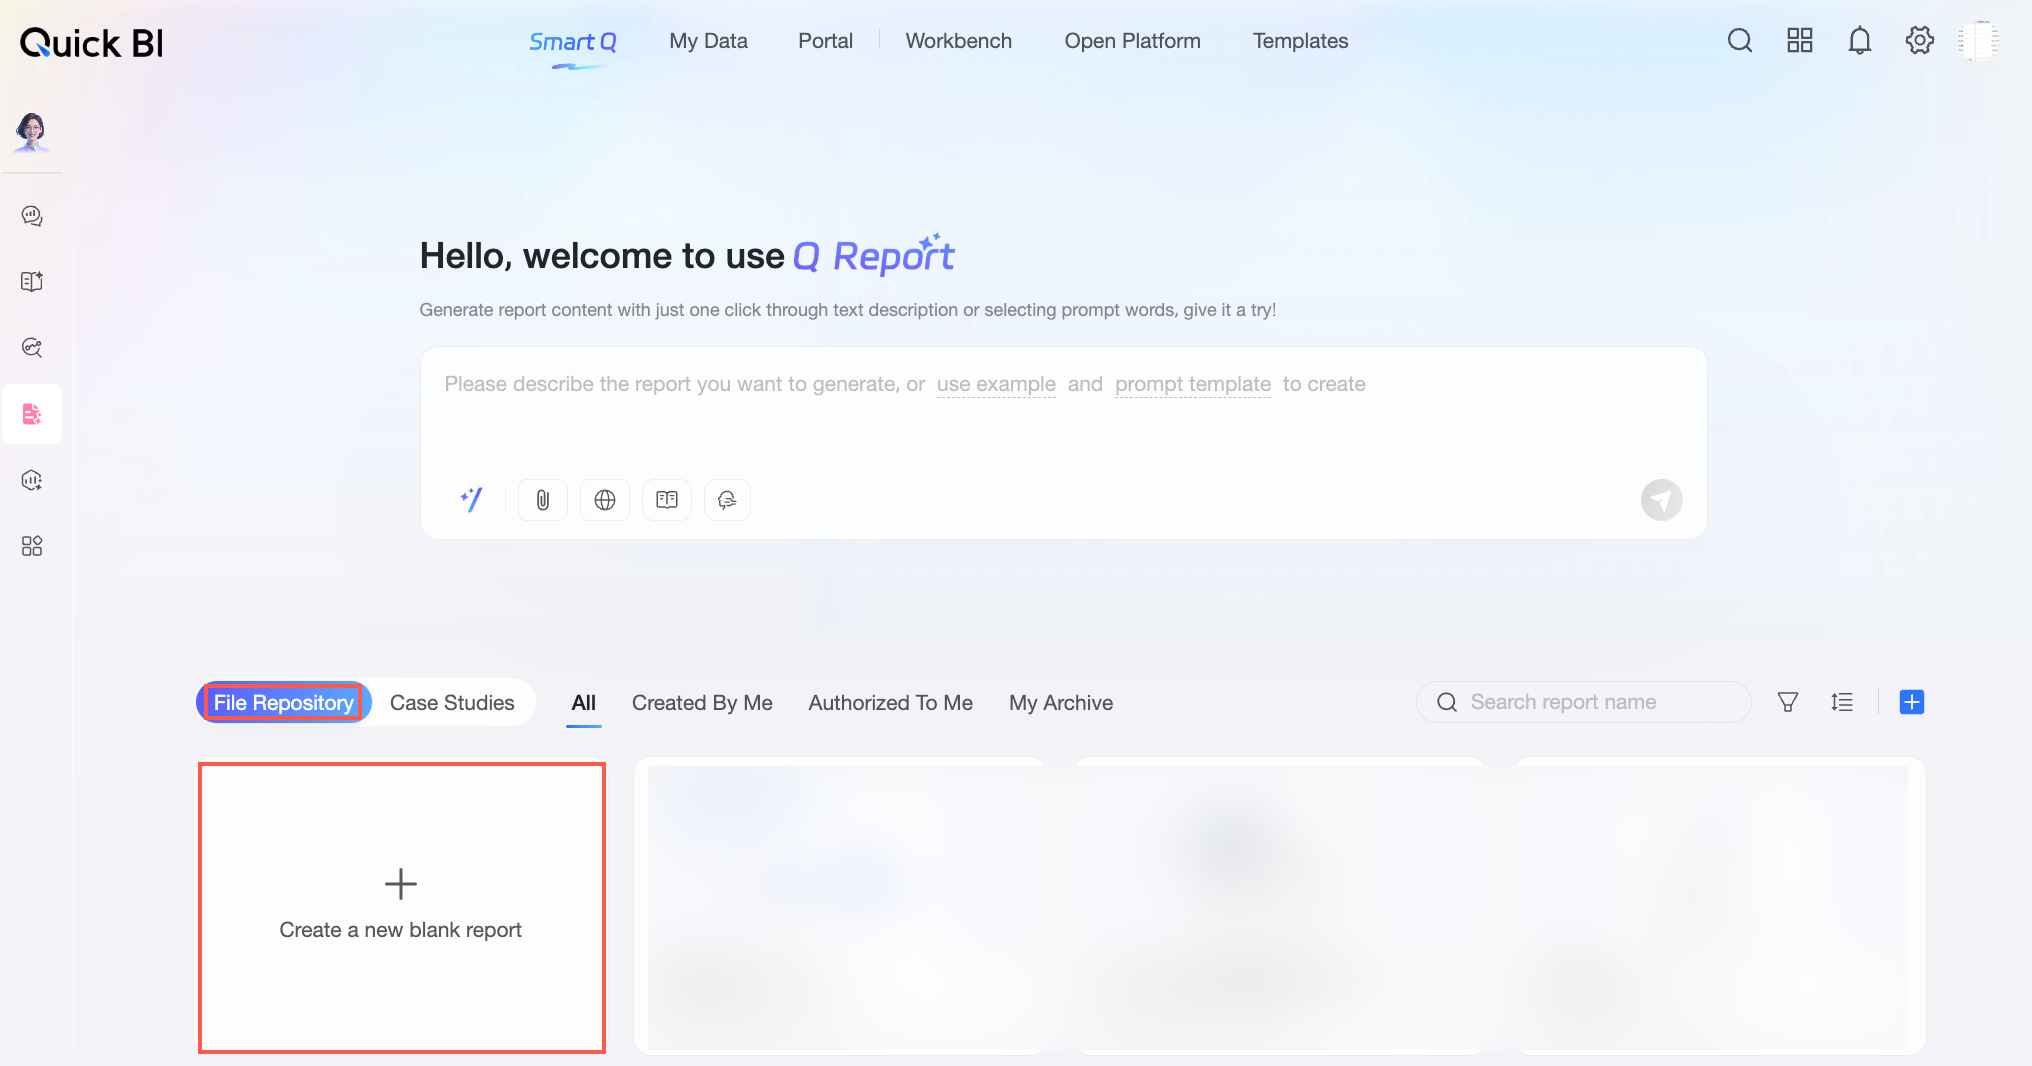Open the global search magnifier in top bar

coord(1740,40)
